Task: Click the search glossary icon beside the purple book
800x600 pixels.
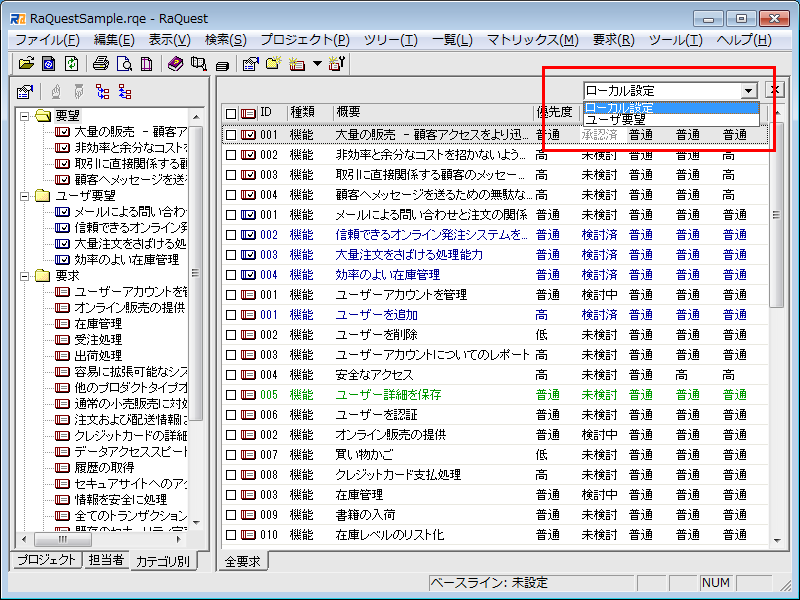Action: pos(198,64)
